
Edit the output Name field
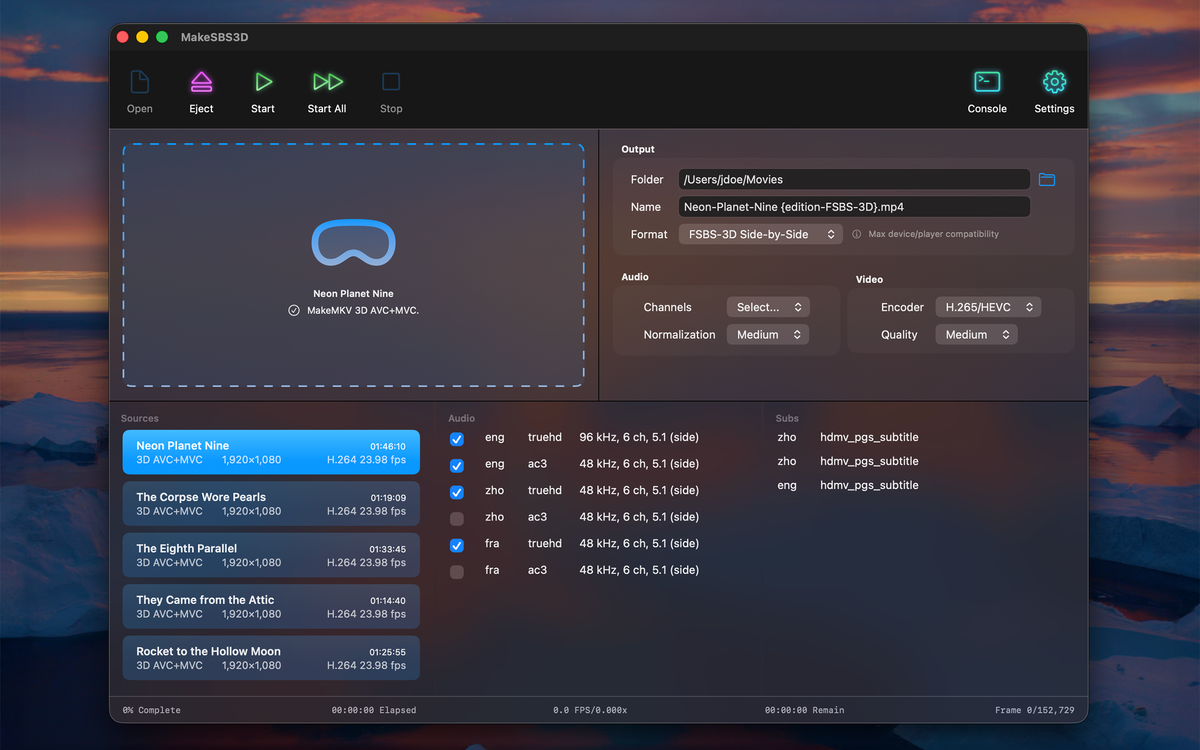[x=853, y=206]
